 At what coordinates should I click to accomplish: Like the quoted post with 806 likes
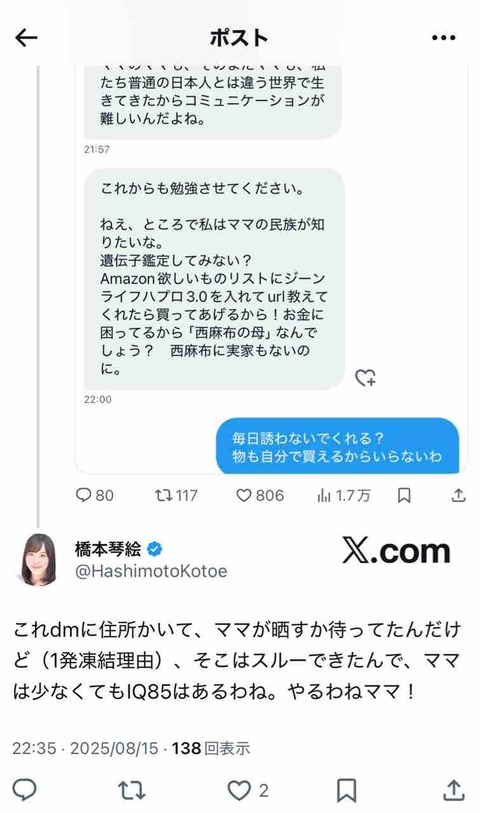click(x=260, y=495)
